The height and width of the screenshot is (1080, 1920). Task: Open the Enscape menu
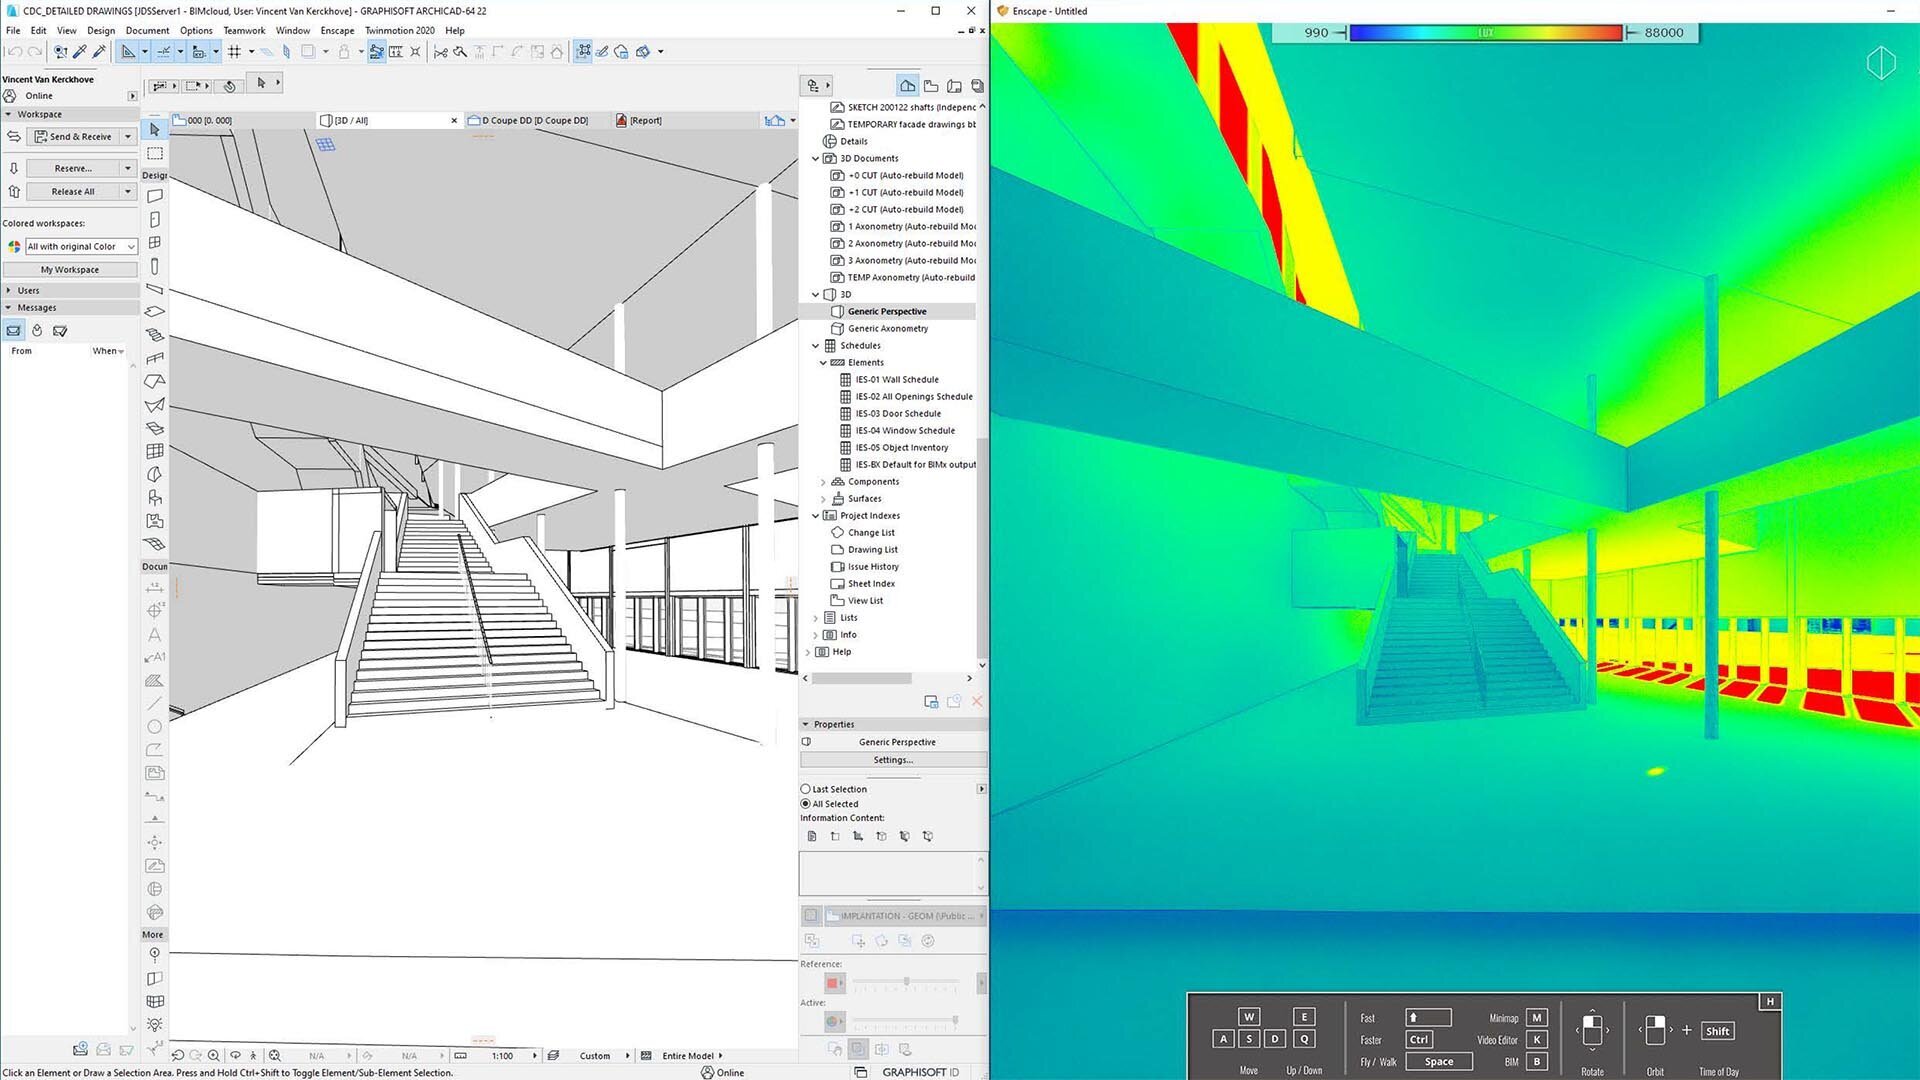[337, 30]
